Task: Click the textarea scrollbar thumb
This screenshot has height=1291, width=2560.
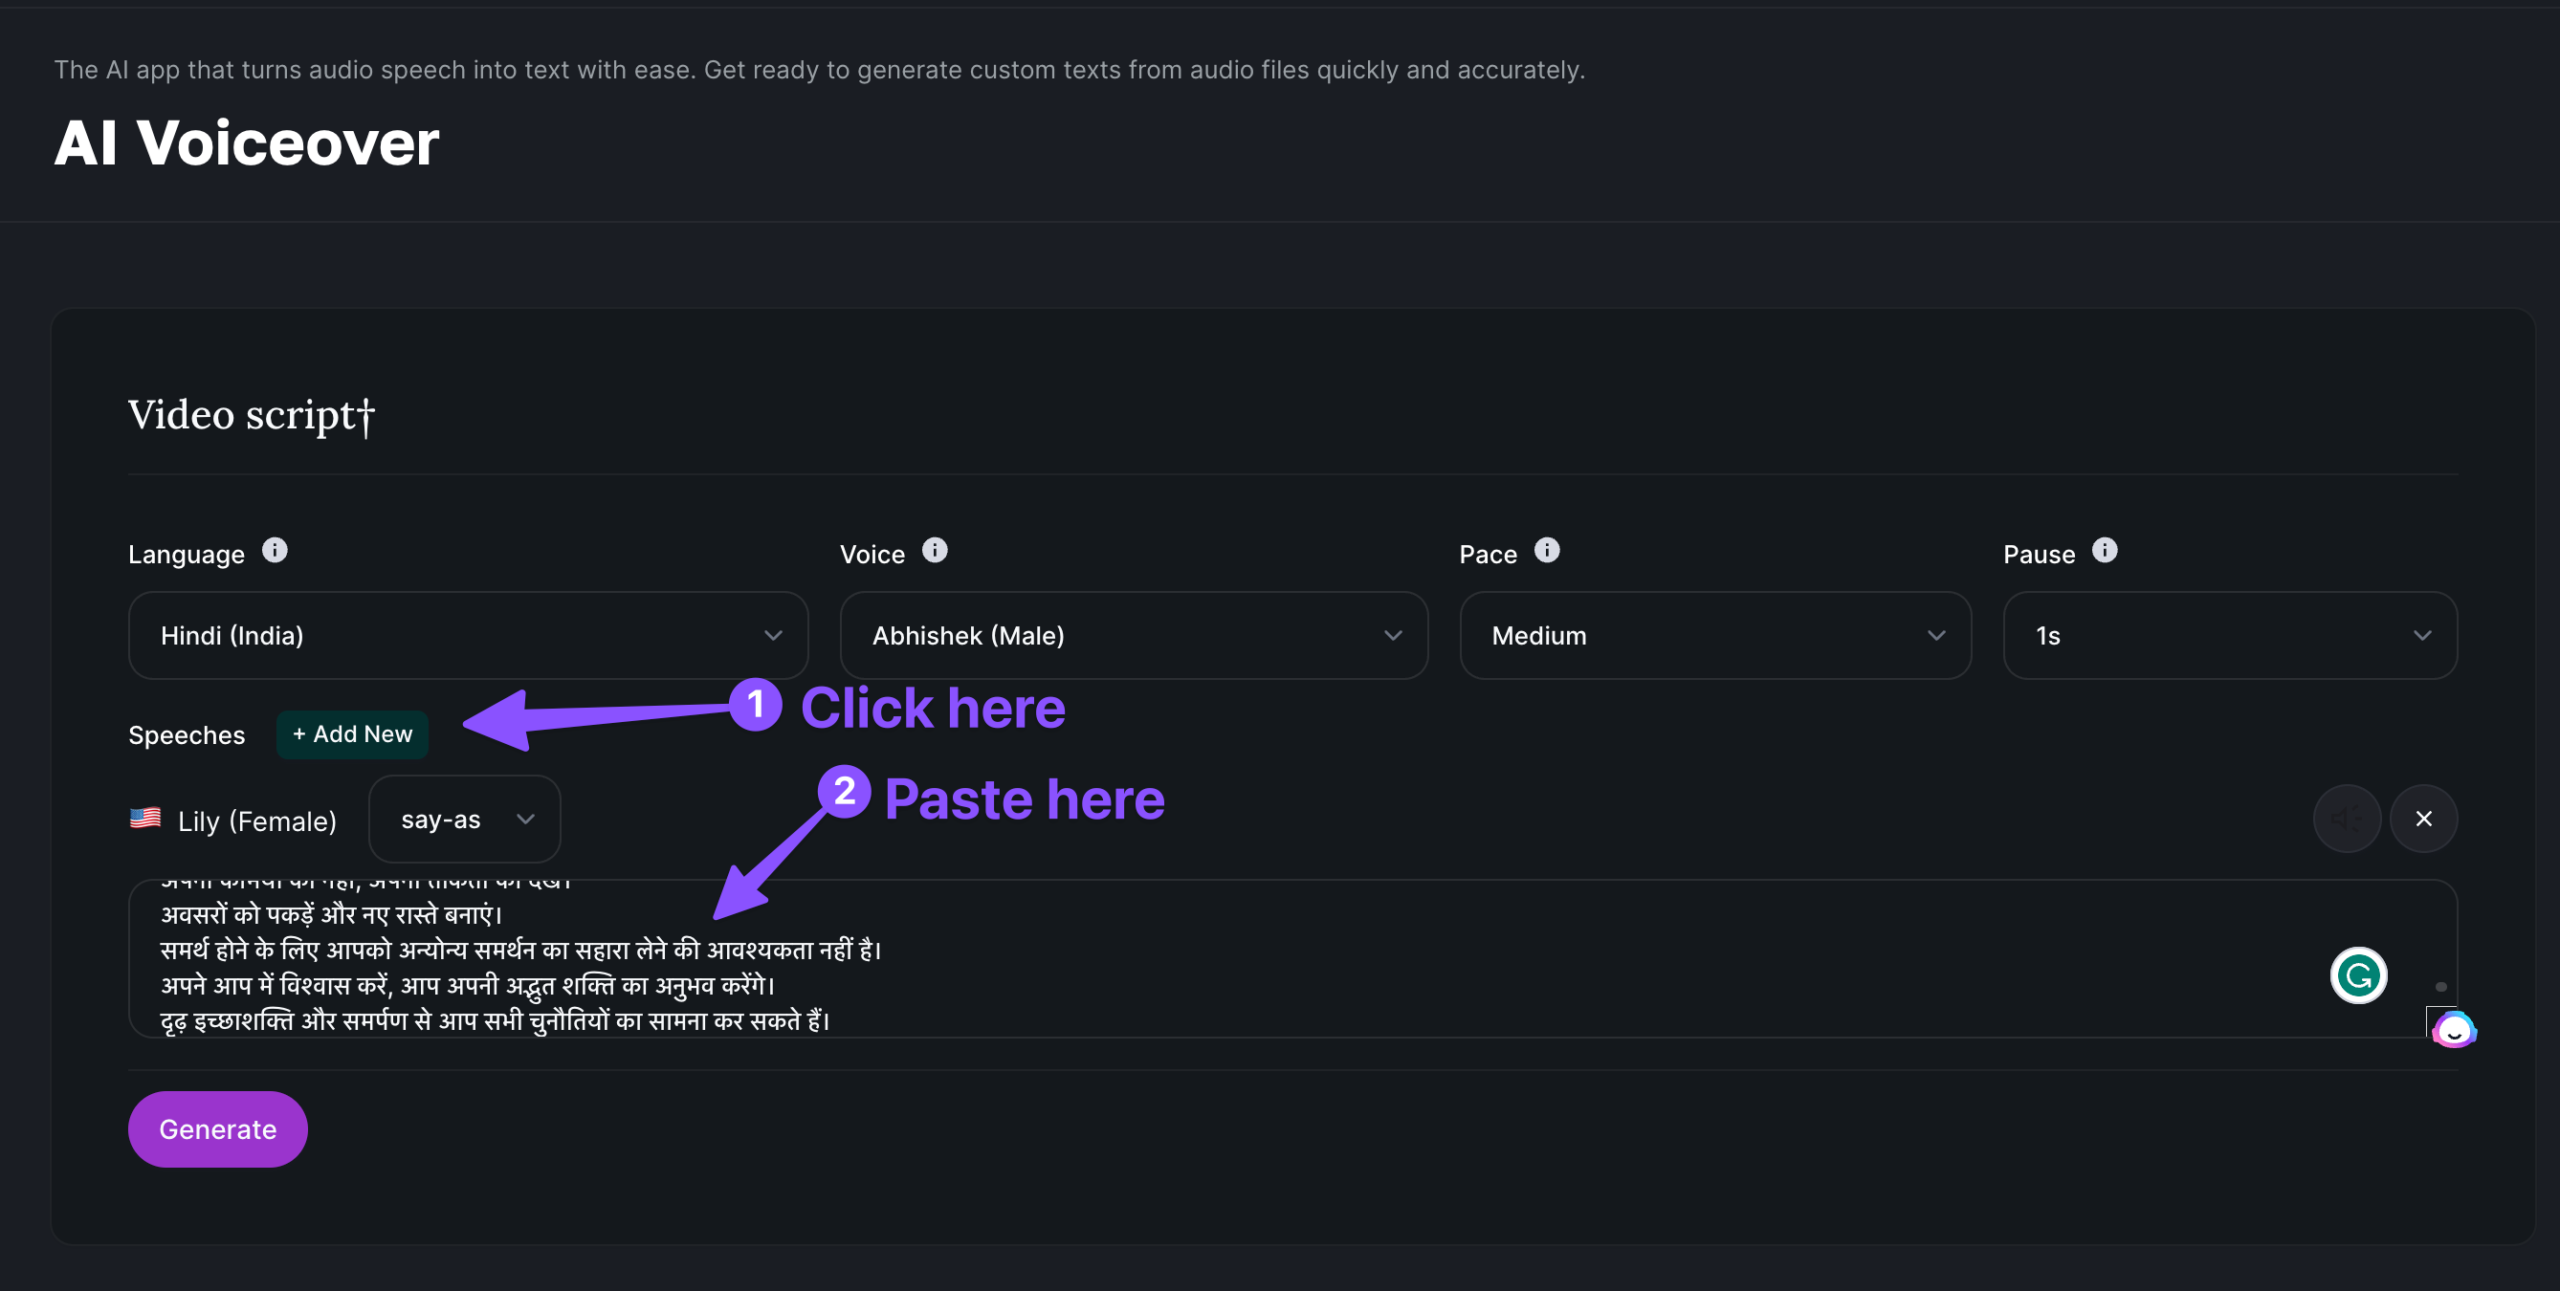Action: click(x=2441, y=987)
